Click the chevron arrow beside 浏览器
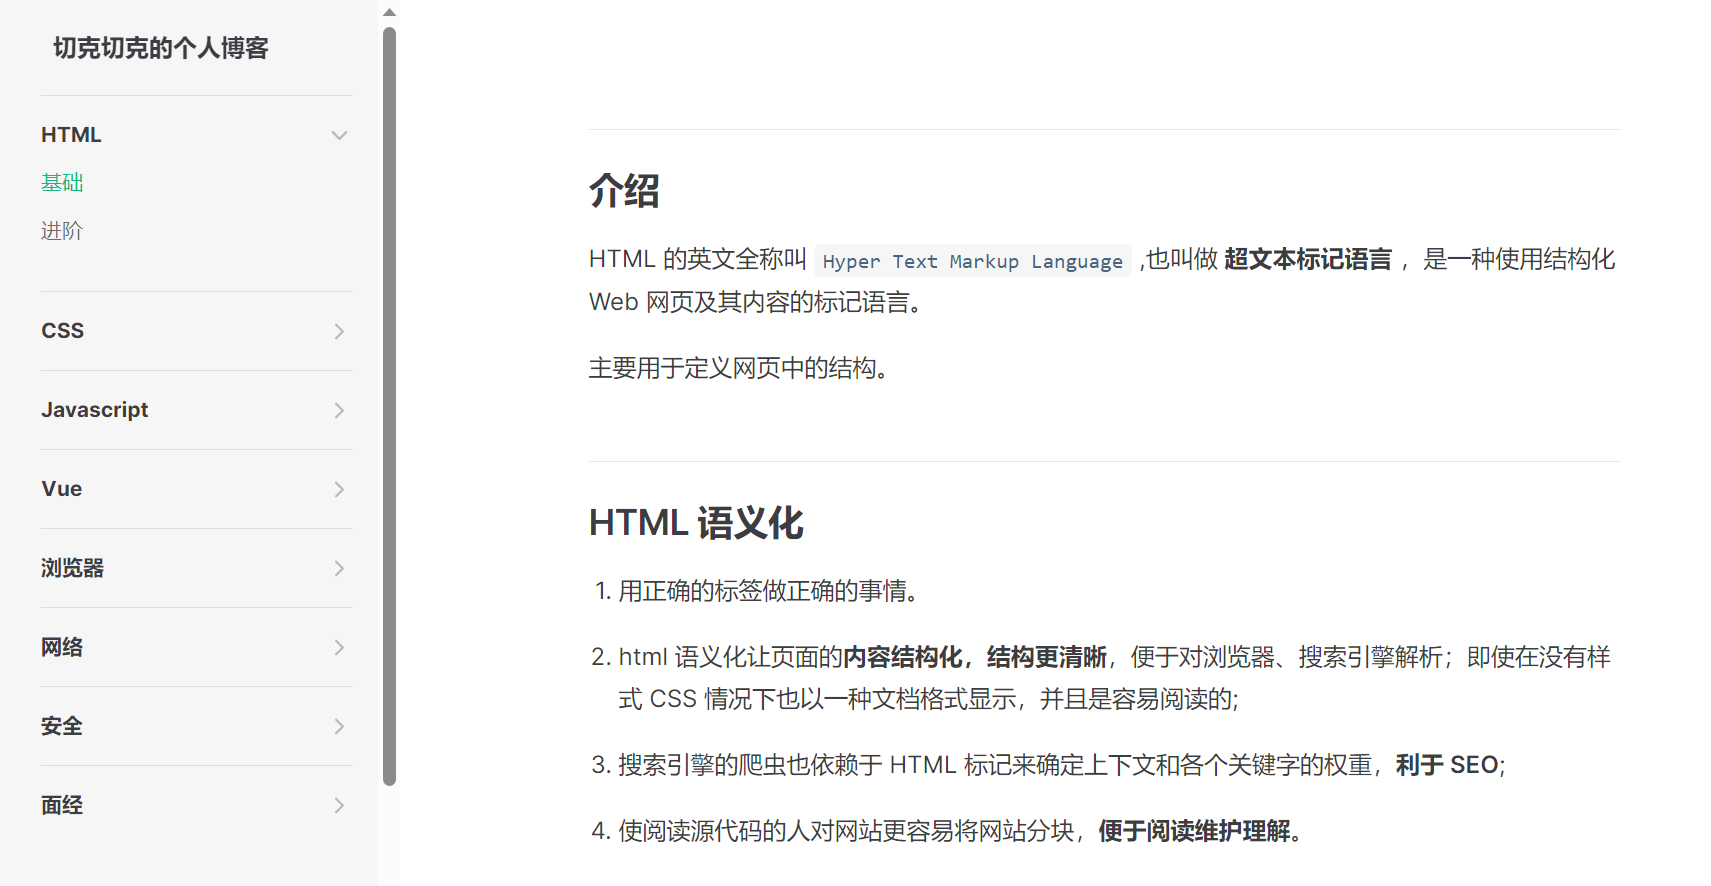Image resolution: width=1711 pixels, height=886 pixels. [x=339, y=568]
